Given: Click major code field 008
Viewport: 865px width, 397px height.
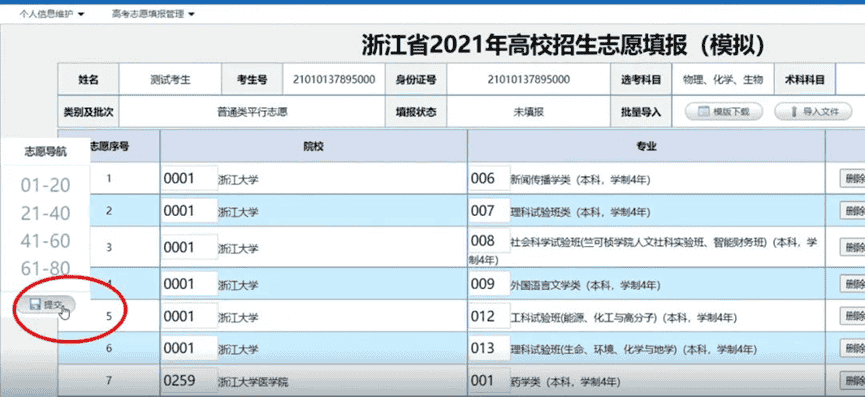Looking at the screenshot, I should [489, 240].
